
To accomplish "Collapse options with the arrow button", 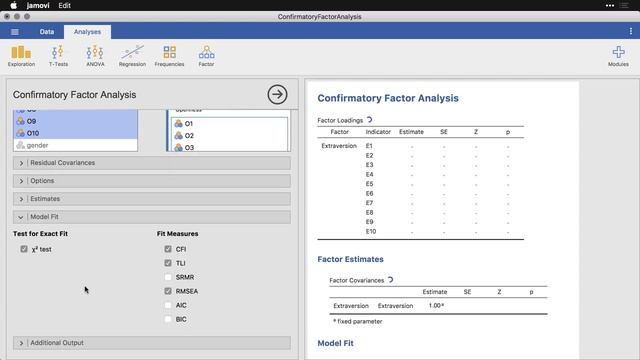I will click(x=278, y=95).
